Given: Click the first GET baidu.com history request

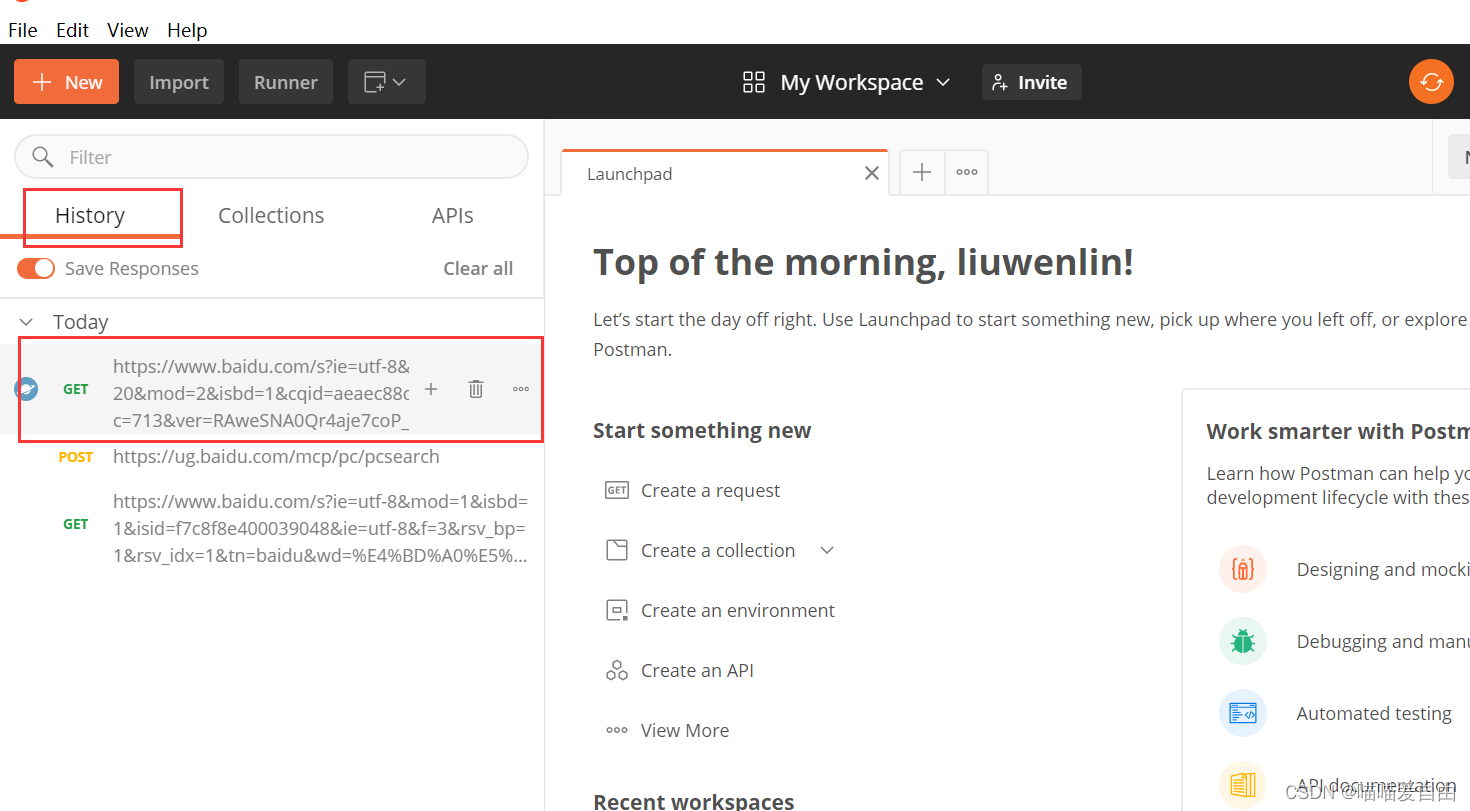Looking at the screenshot, I should [x=261, y=393].
